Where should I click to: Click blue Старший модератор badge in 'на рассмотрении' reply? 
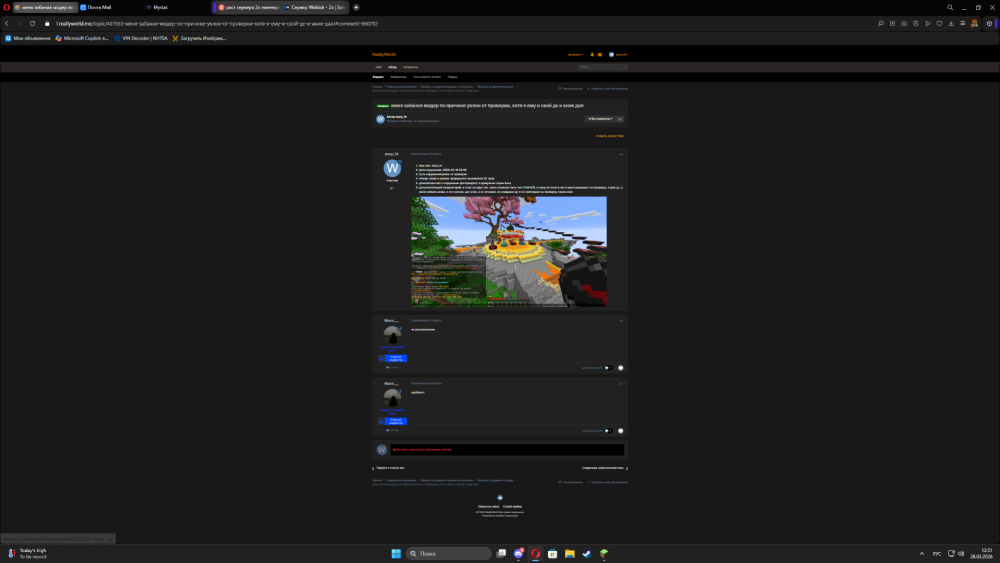(x=395, y=358)
